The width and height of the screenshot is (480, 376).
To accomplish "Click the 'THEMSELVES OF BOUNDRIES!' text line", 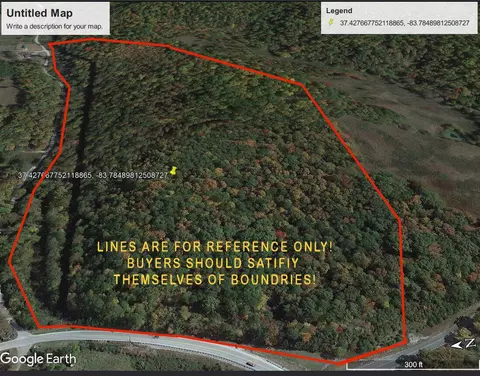I will (x=214, y=279).
